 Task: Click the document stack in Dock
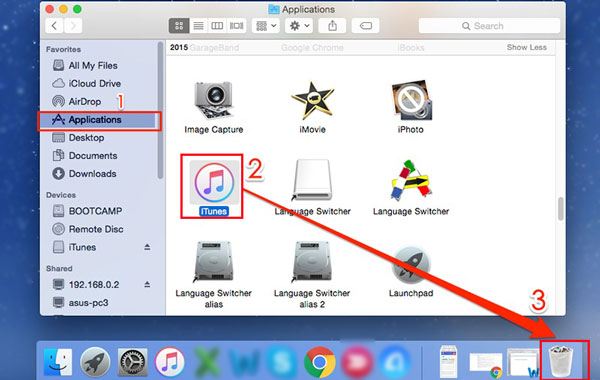(448, 361)
